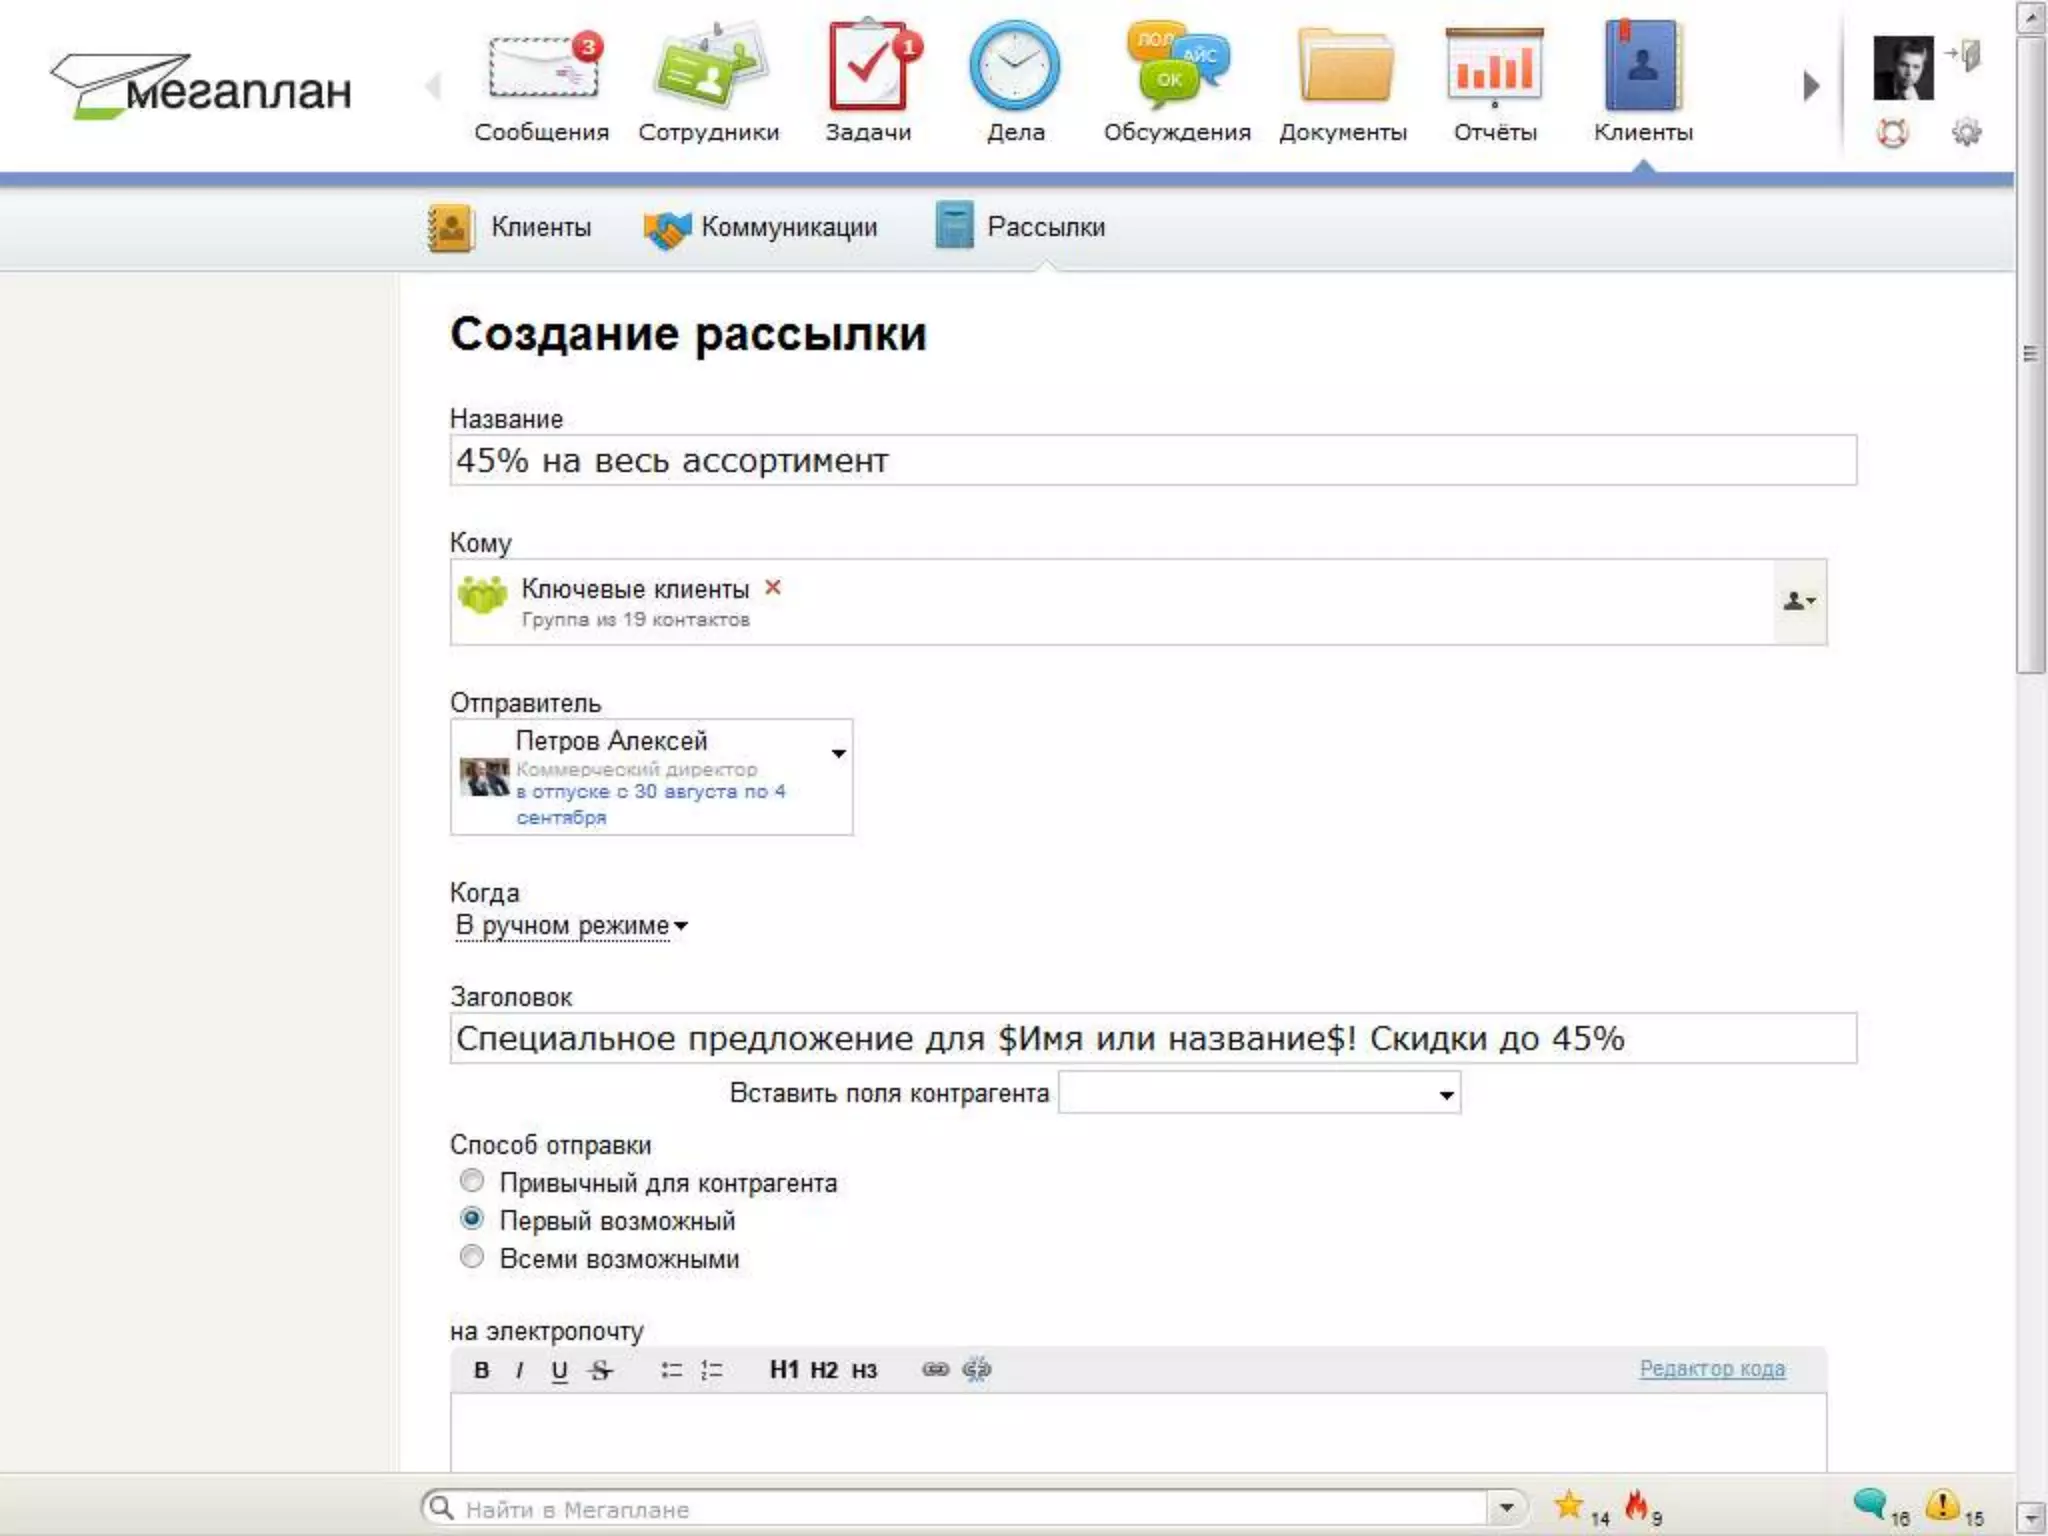This screenshot has width=2048, height=1536.
Task: Toggle bold formatting in email editor
Action: 481,1370
